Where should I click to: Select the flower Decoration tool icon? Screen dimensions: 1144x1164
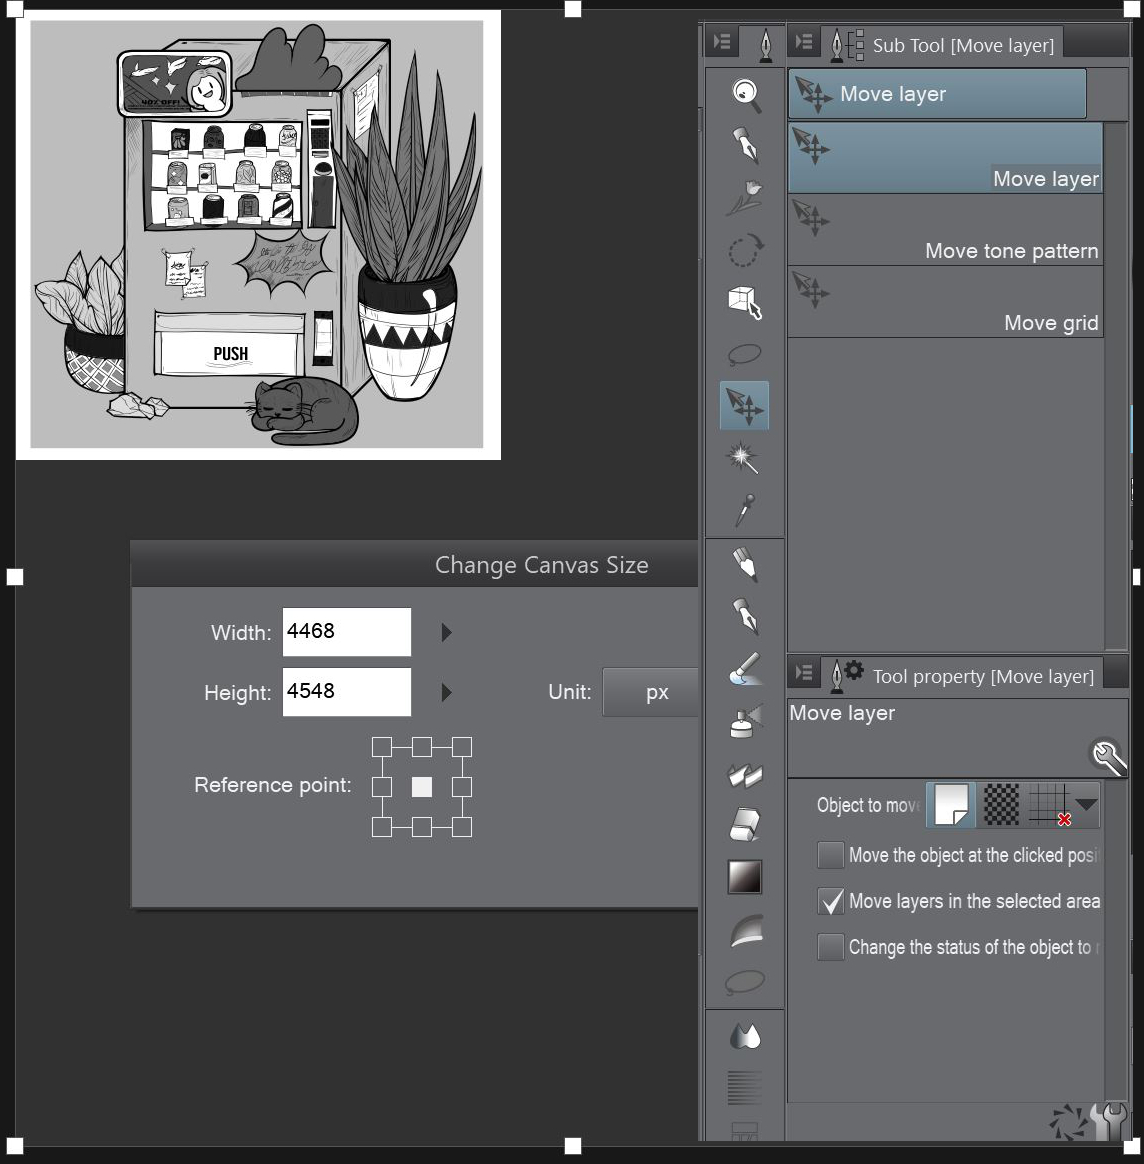[745, 197]
